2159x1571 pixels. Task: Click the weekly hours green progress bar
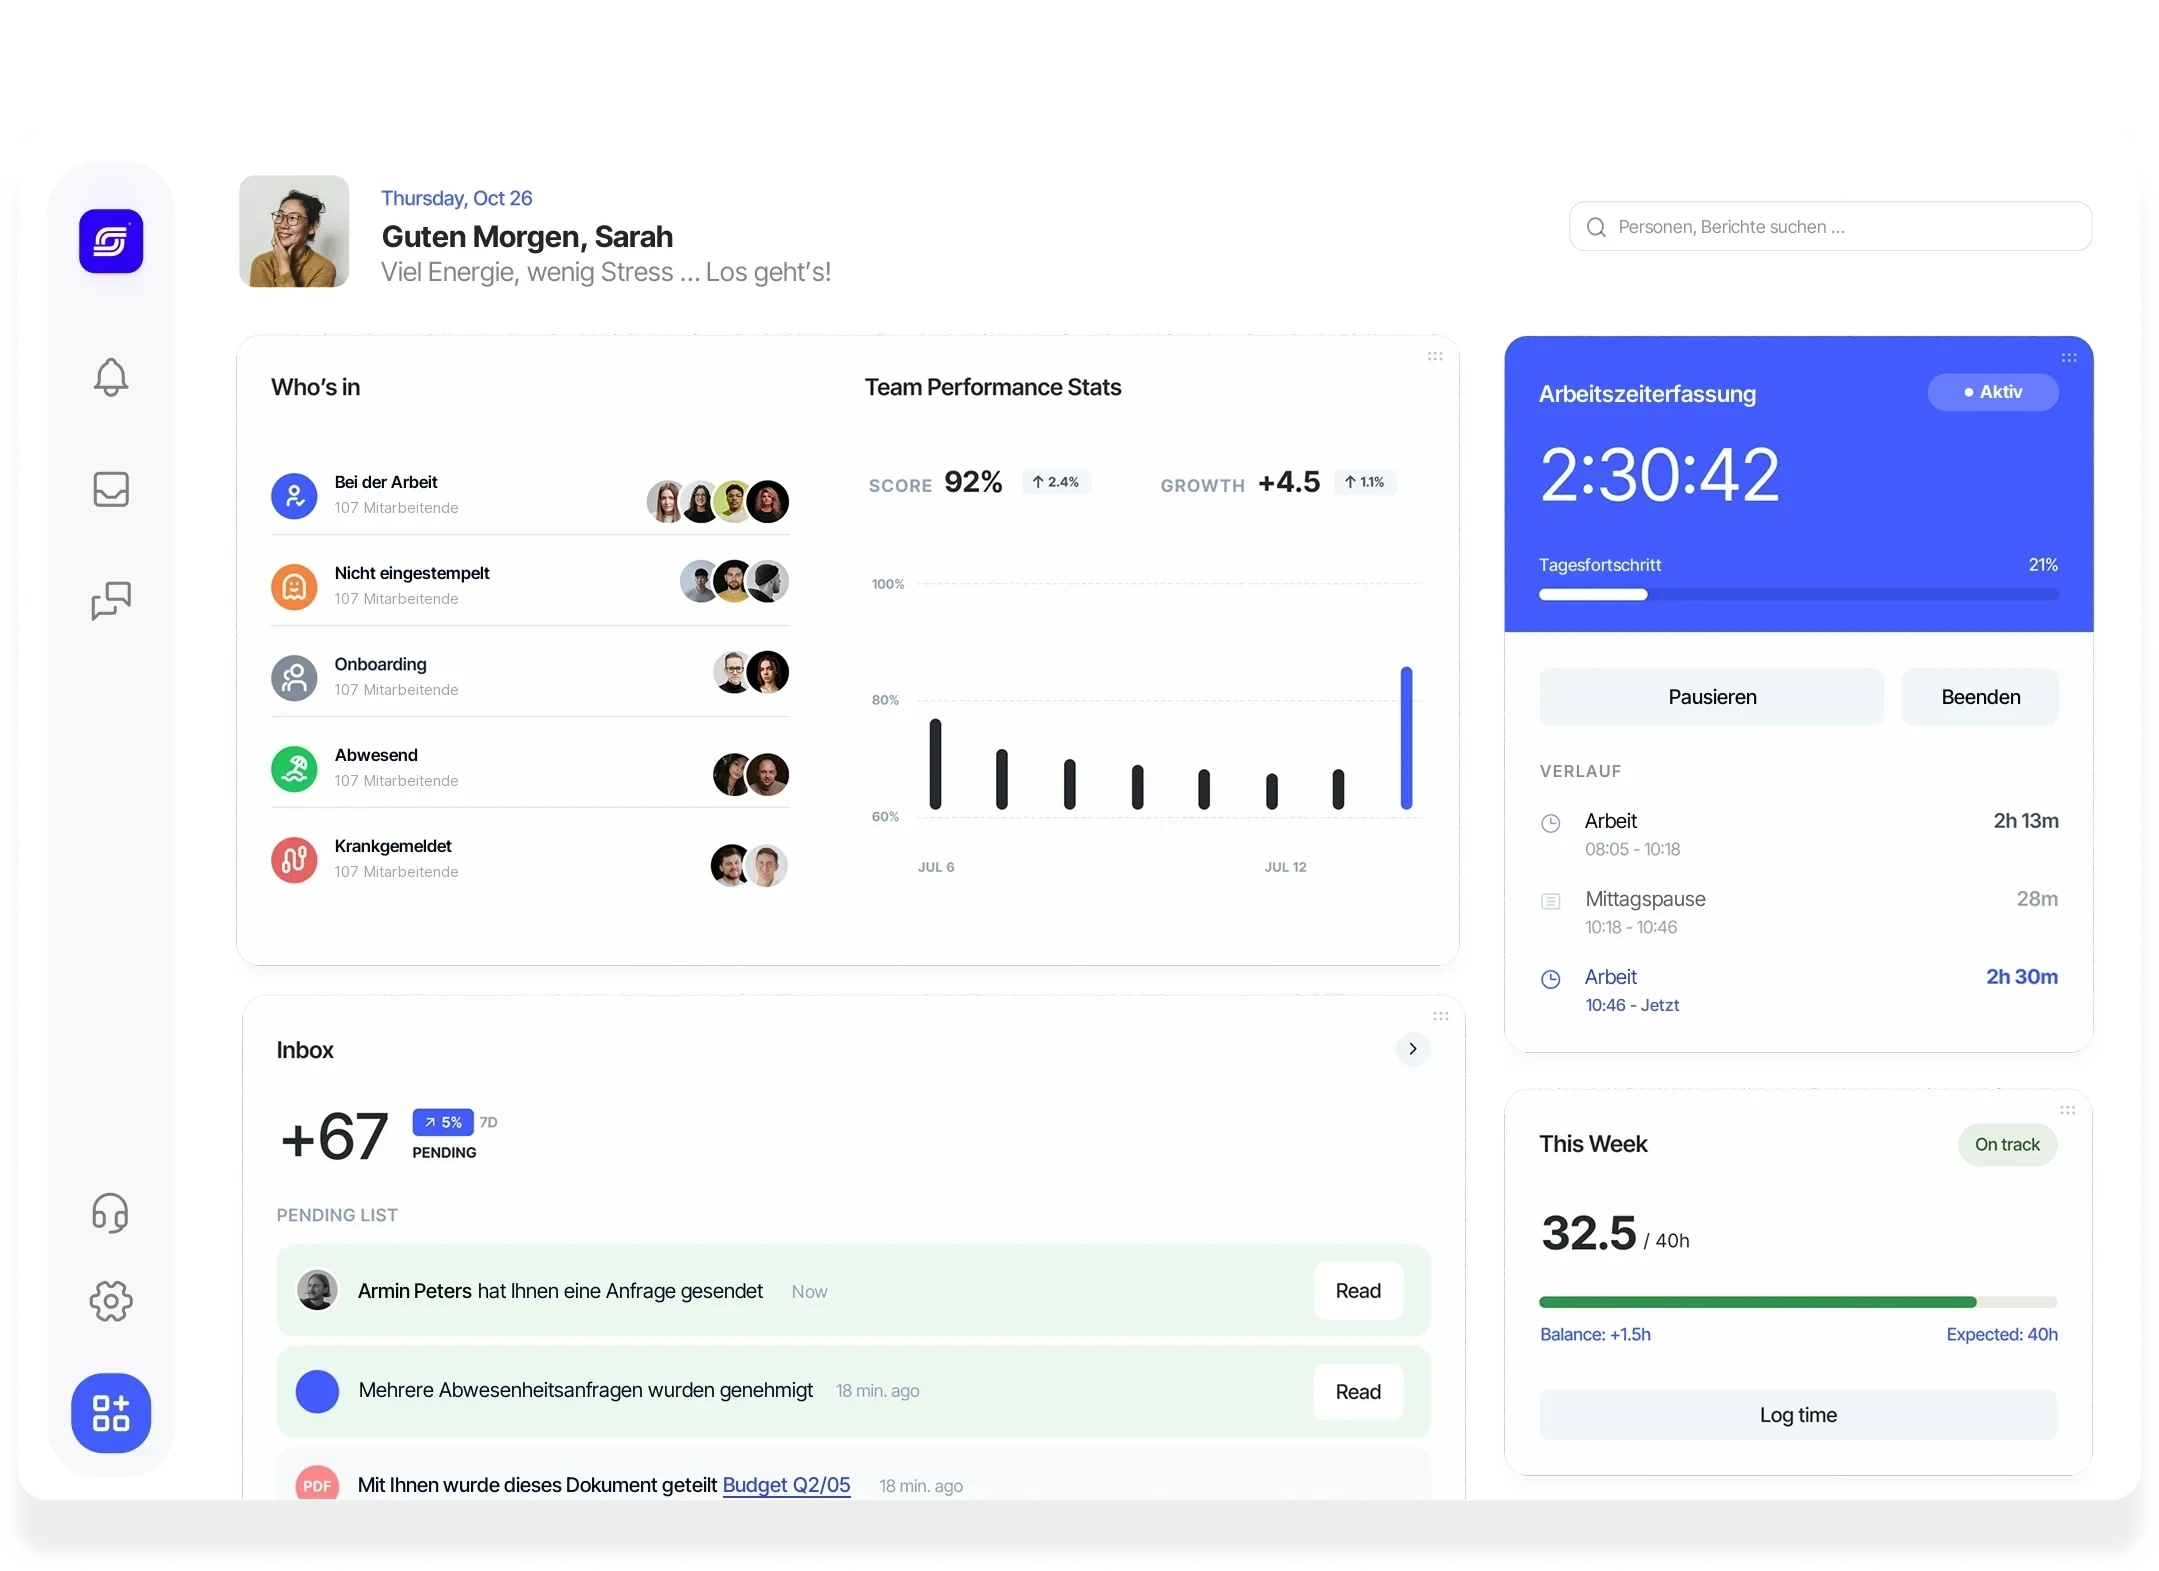[1798, 1302]
